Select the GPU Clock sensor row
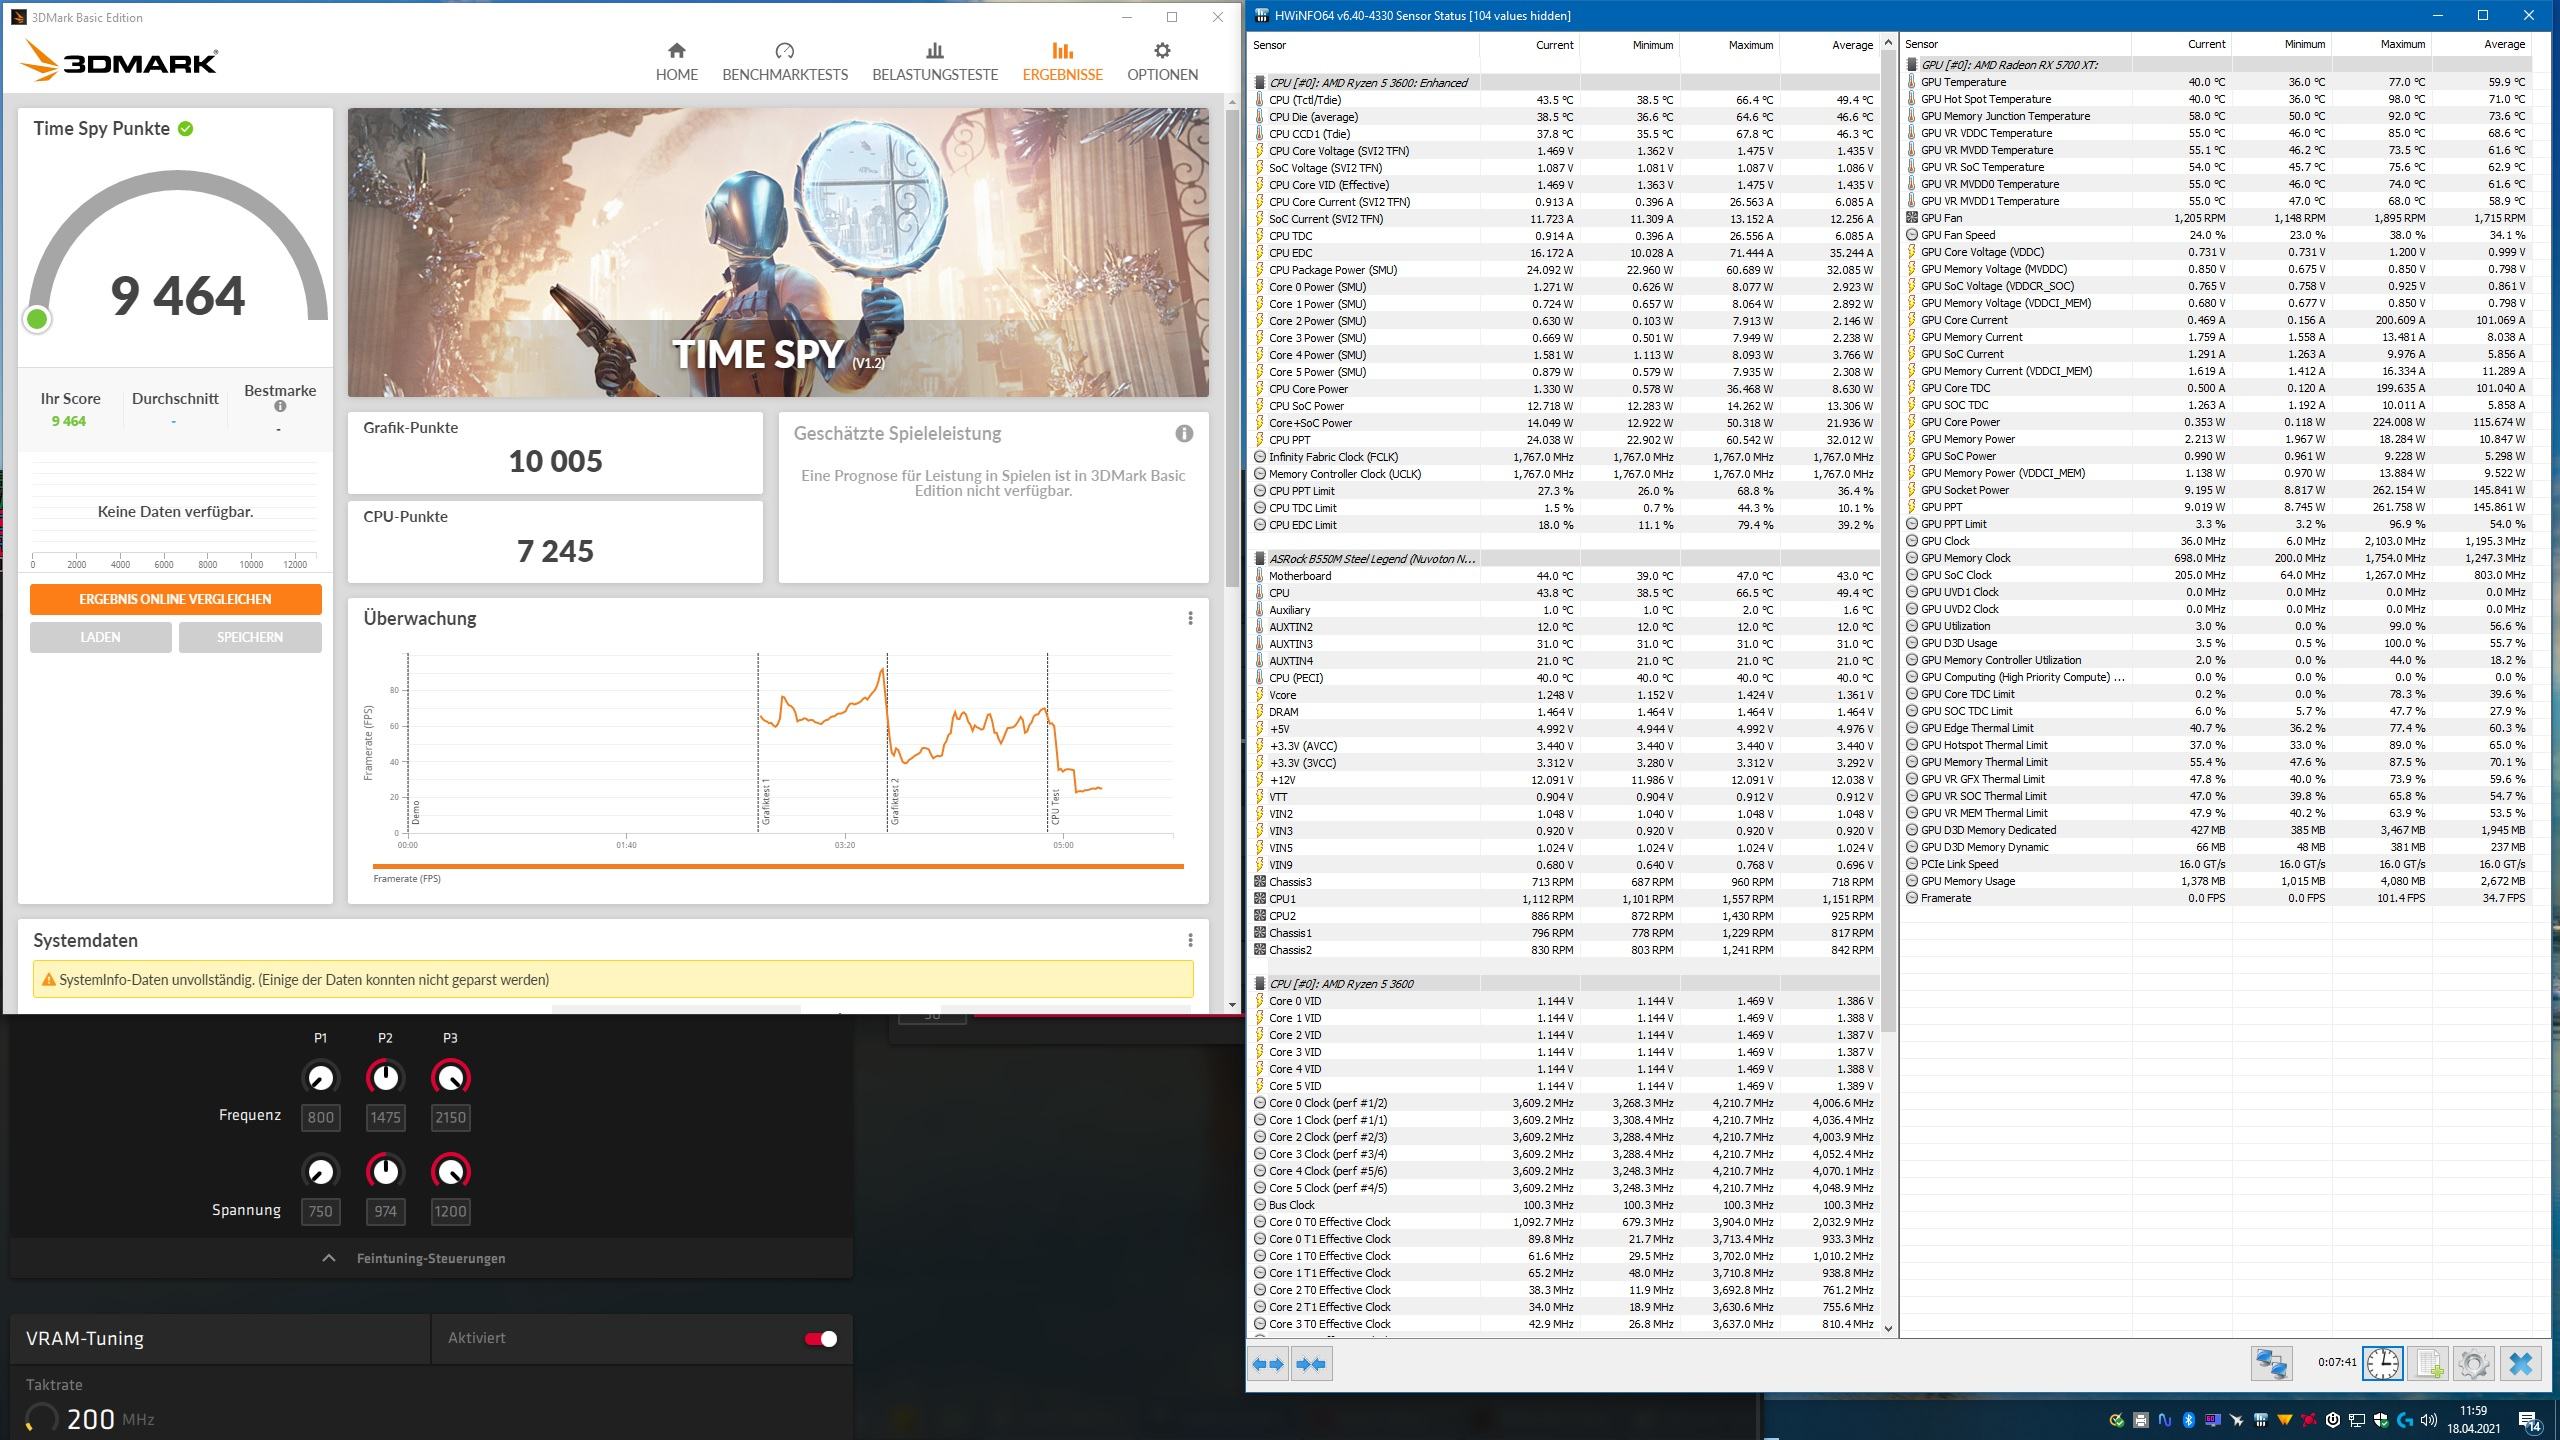The image size is (2560, 1440). pyautogui.click(x=2217, y=541)
